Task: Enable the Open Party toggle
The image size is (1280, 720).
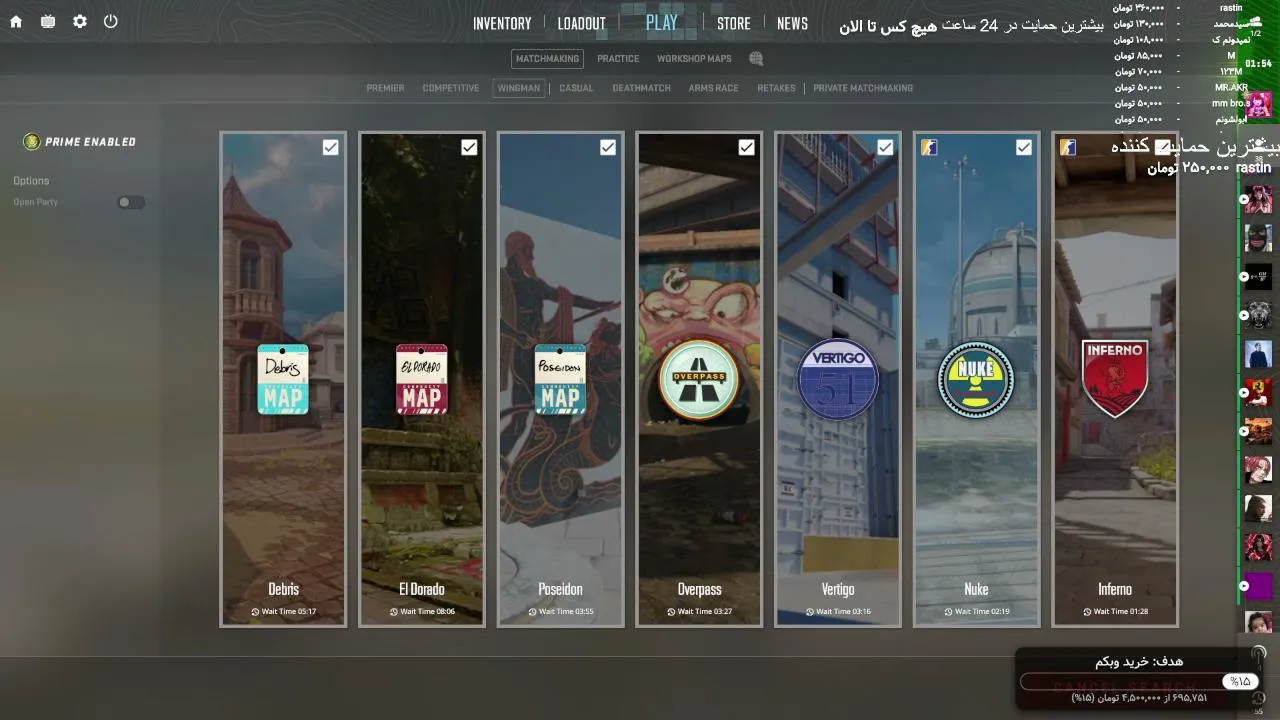Action: pos(131,202)
